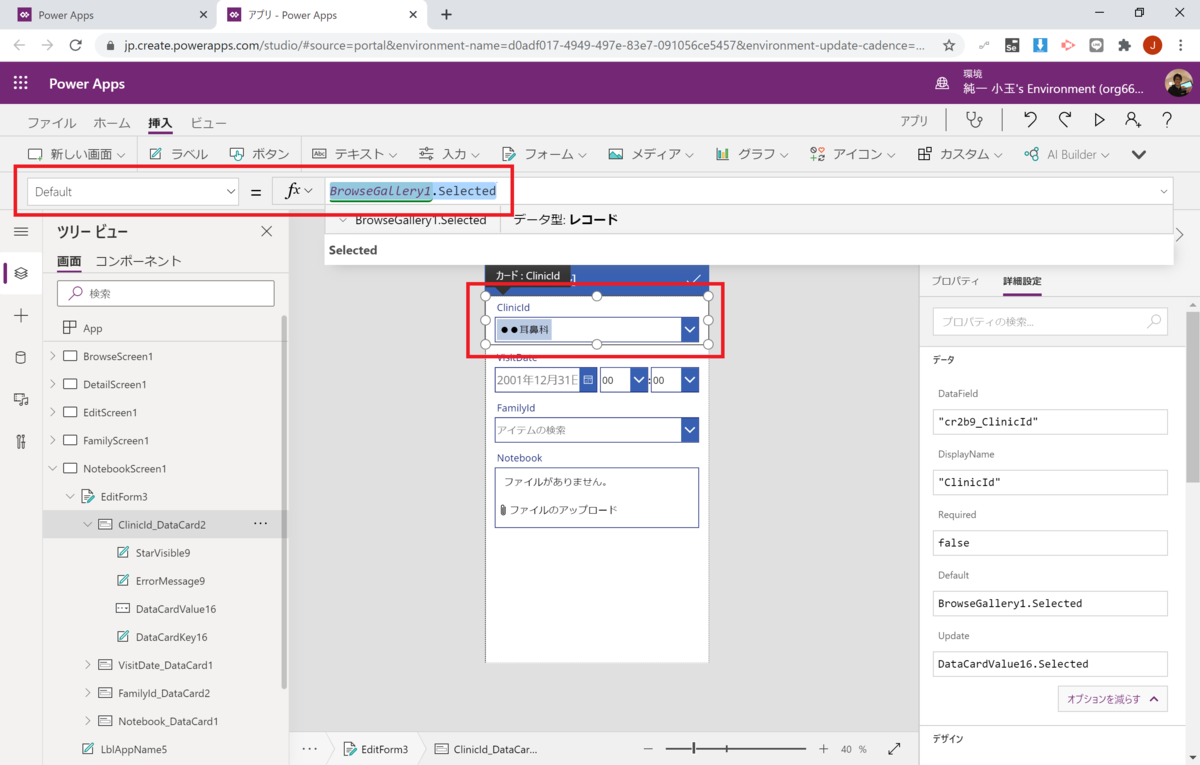The height and width of the screenshot is (765, 1200).
Task: Click the Redo arrow icon
Action: [1065, 120]
